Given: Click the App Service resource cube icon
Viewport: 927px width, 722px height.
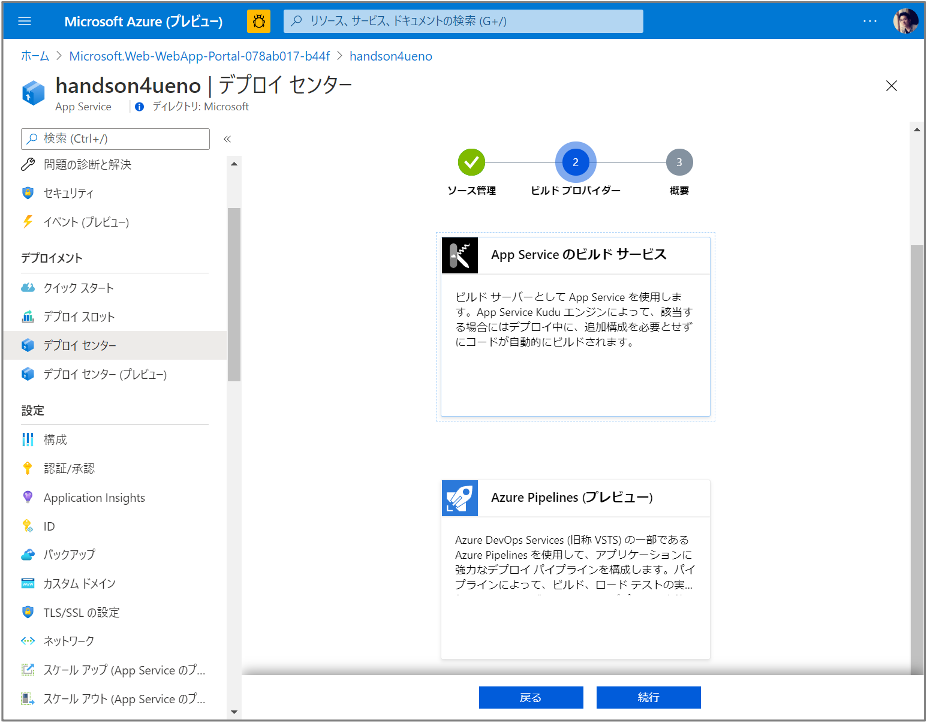Looking at the screenshot, I should [33, 93].
